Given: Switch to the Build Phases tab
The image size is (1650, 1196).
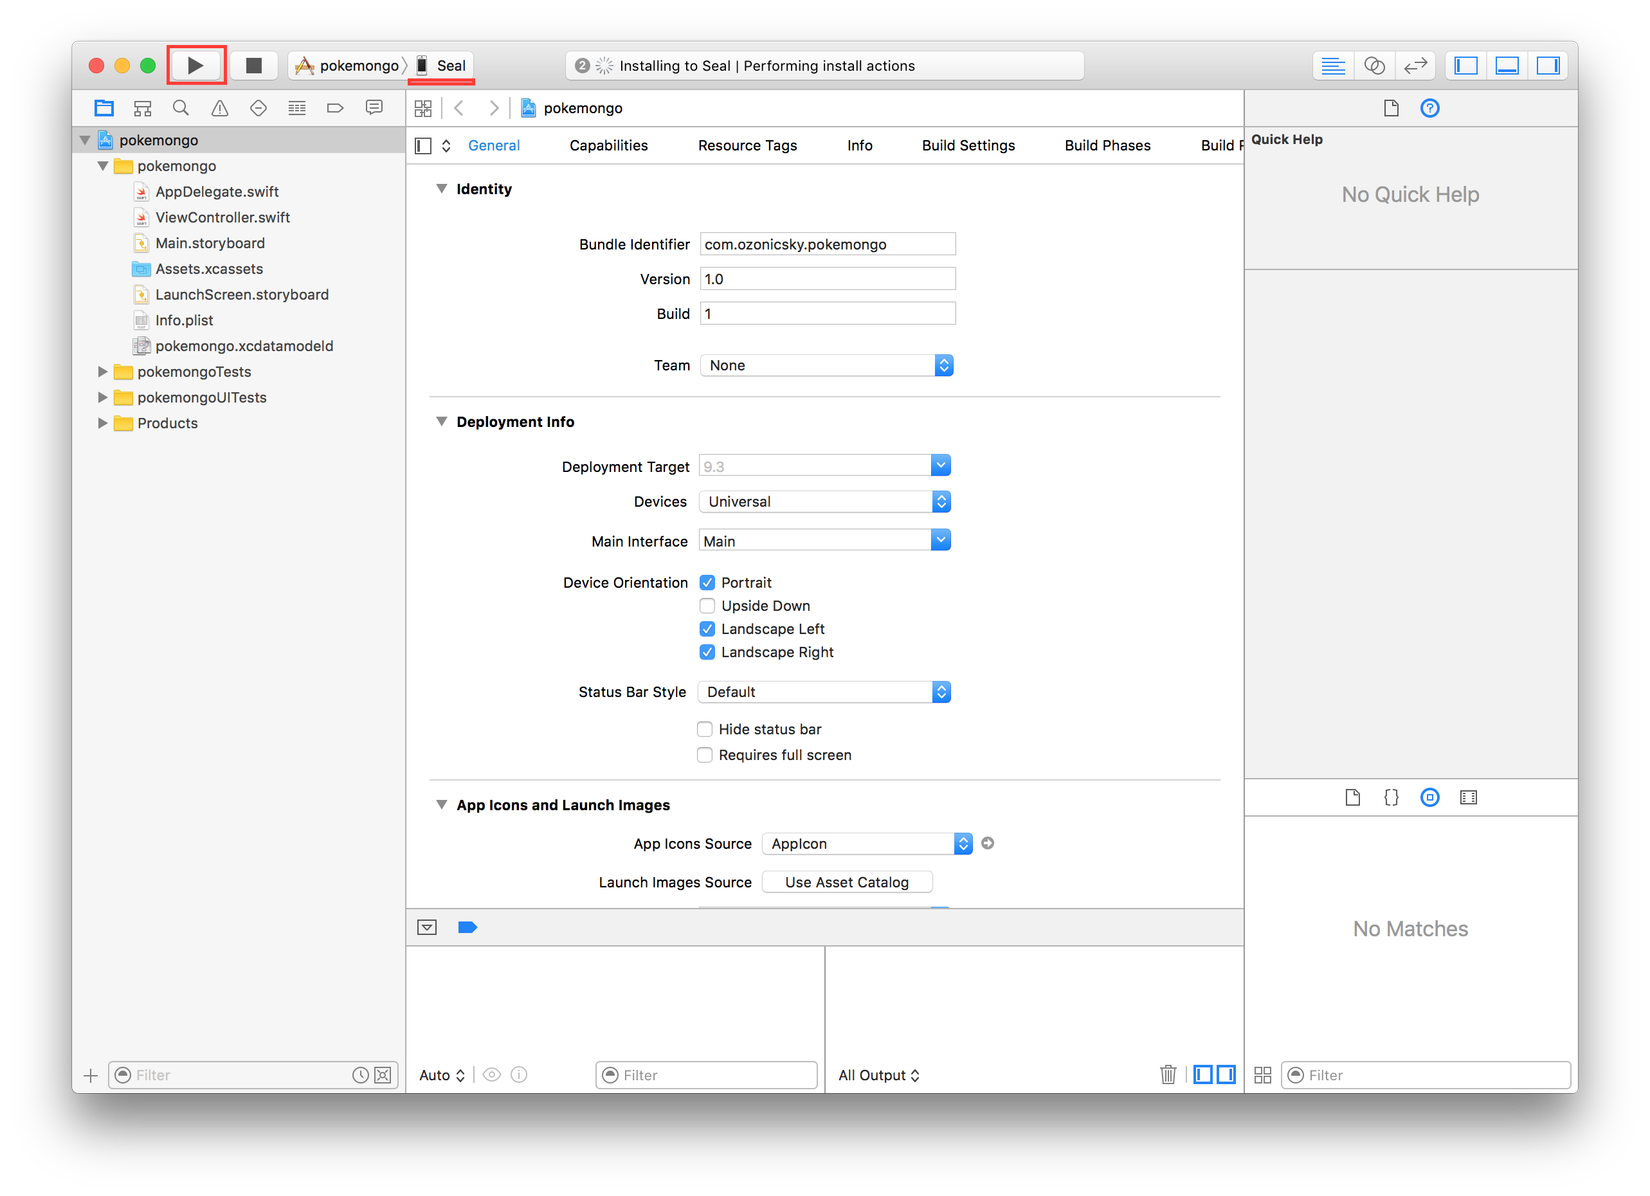Looking at the screenshot, I should pyautogui.click(x=1108, y=145).
